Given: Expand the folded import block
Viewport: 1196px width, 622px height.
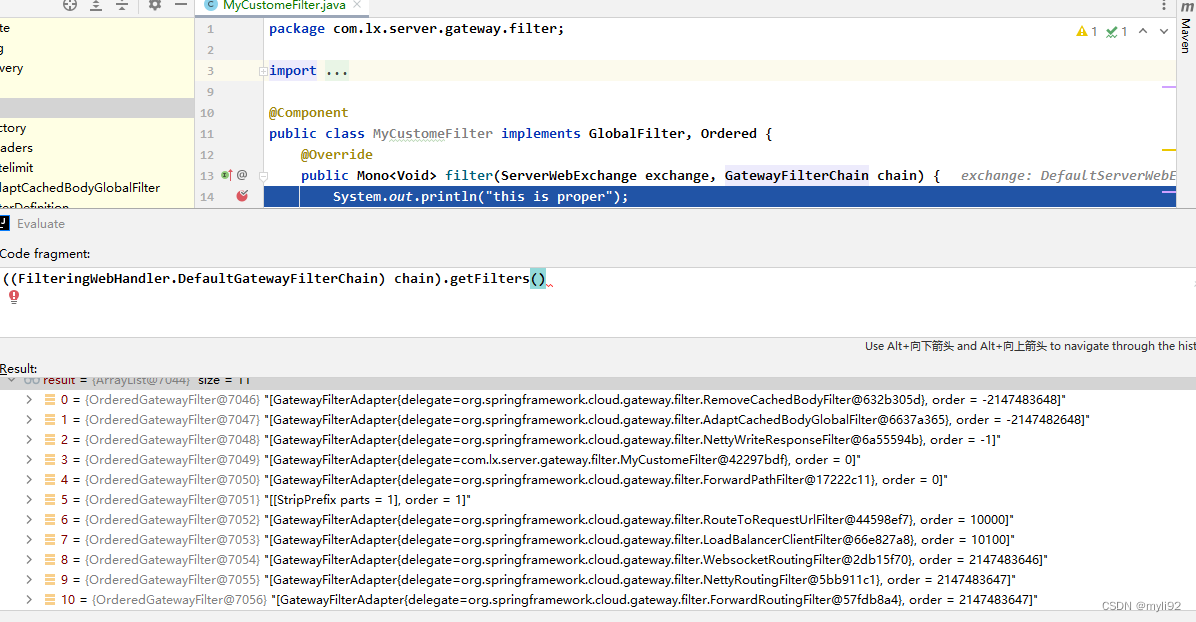Looking at the screenshot, I should coord(262,71).
